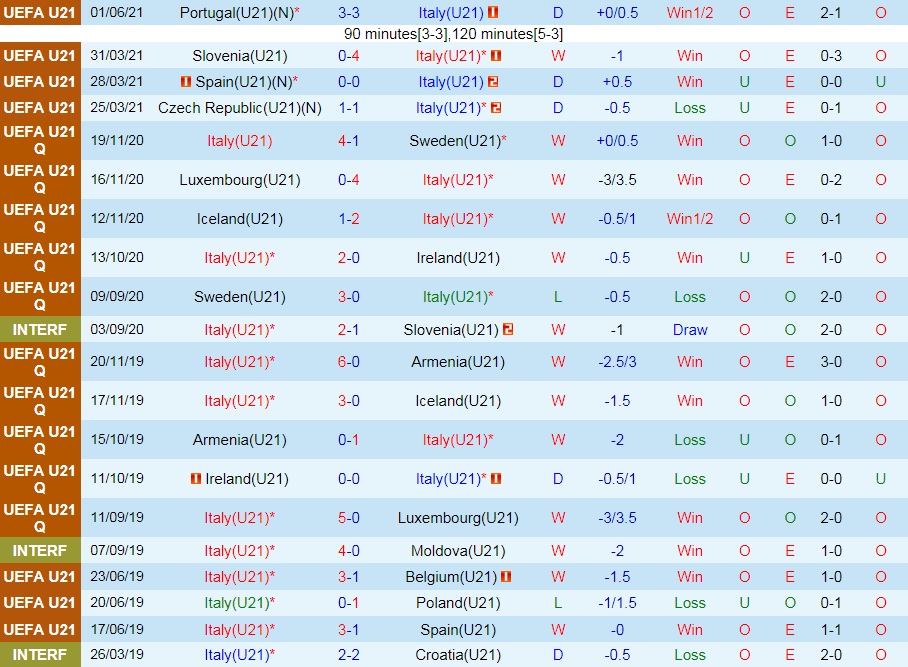Open Spain(U21) away team on 17/06/19
The width and height of the screenshot is (908, 667).
tap(457, 629)
